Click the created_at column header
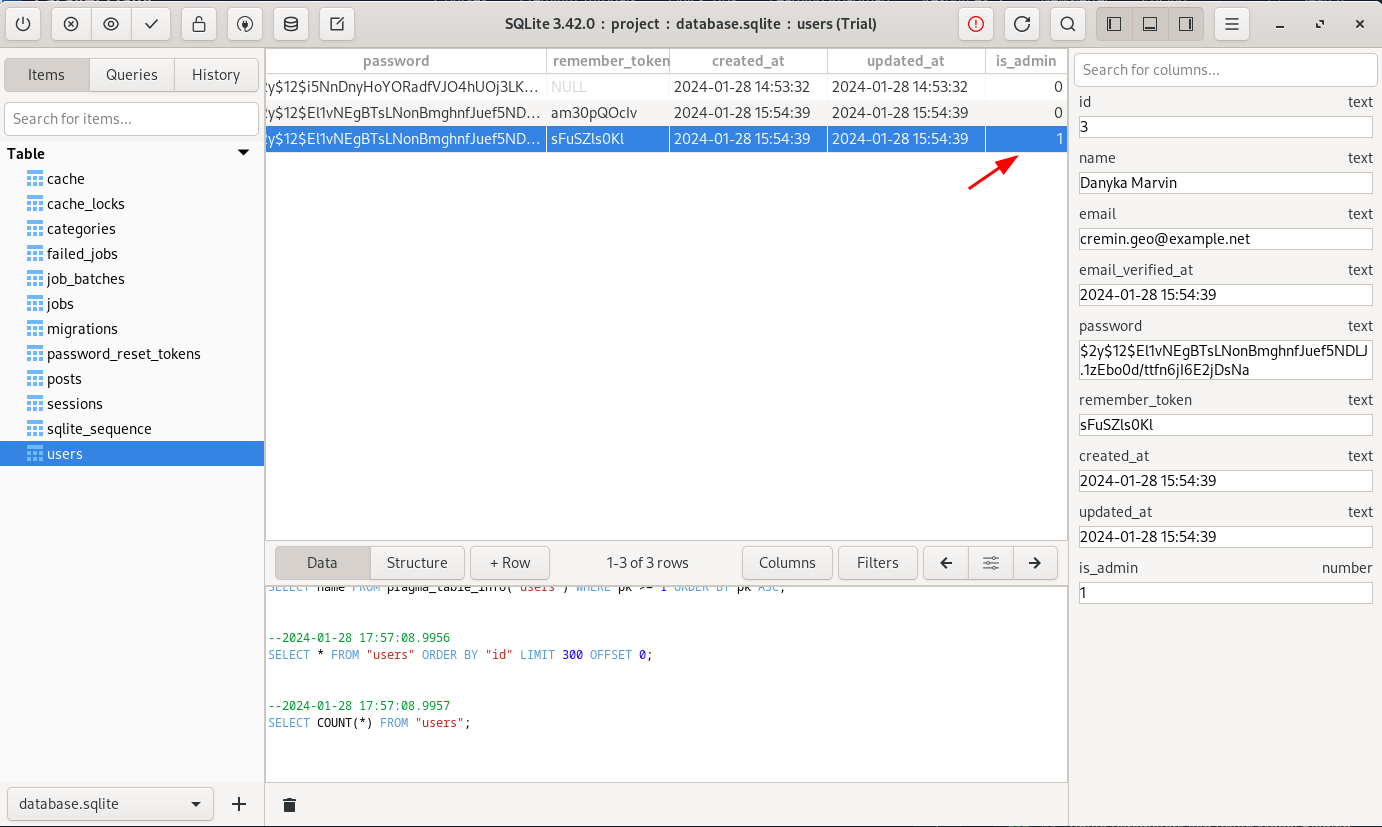1382x827 pixels. pyautogui.click(x=748, y=61)
